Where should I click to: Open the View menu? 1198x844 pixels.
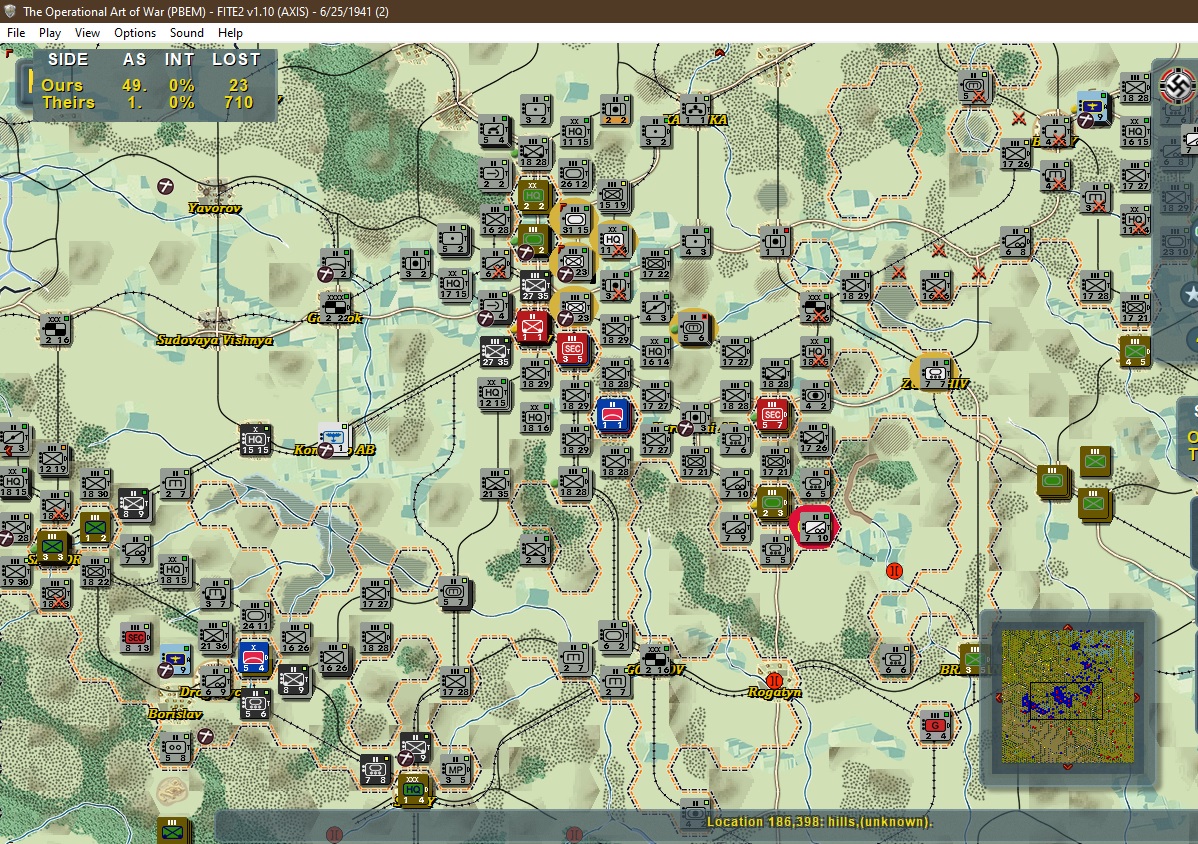(x=87, y=33)
